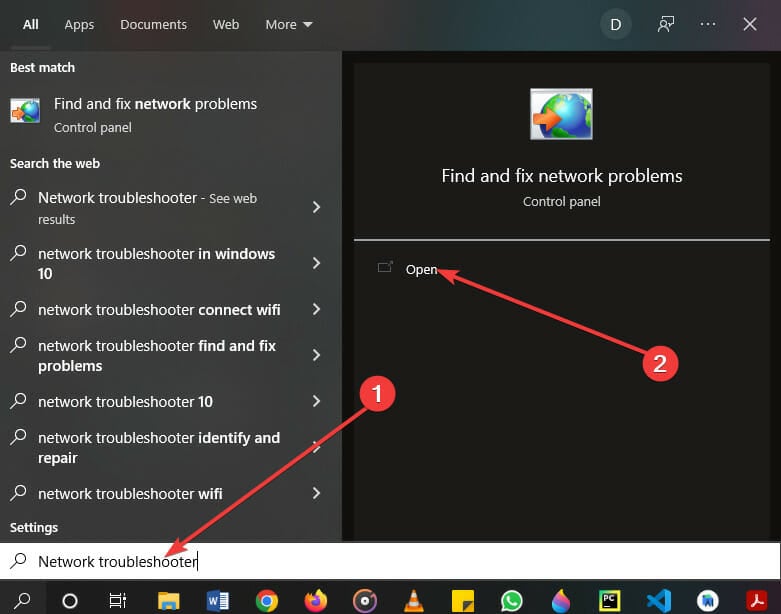Screen dimensions: 781x614
Task: Expand 'network troubleshooter connect wifi' chevron
Action: (x=316, y=309)
